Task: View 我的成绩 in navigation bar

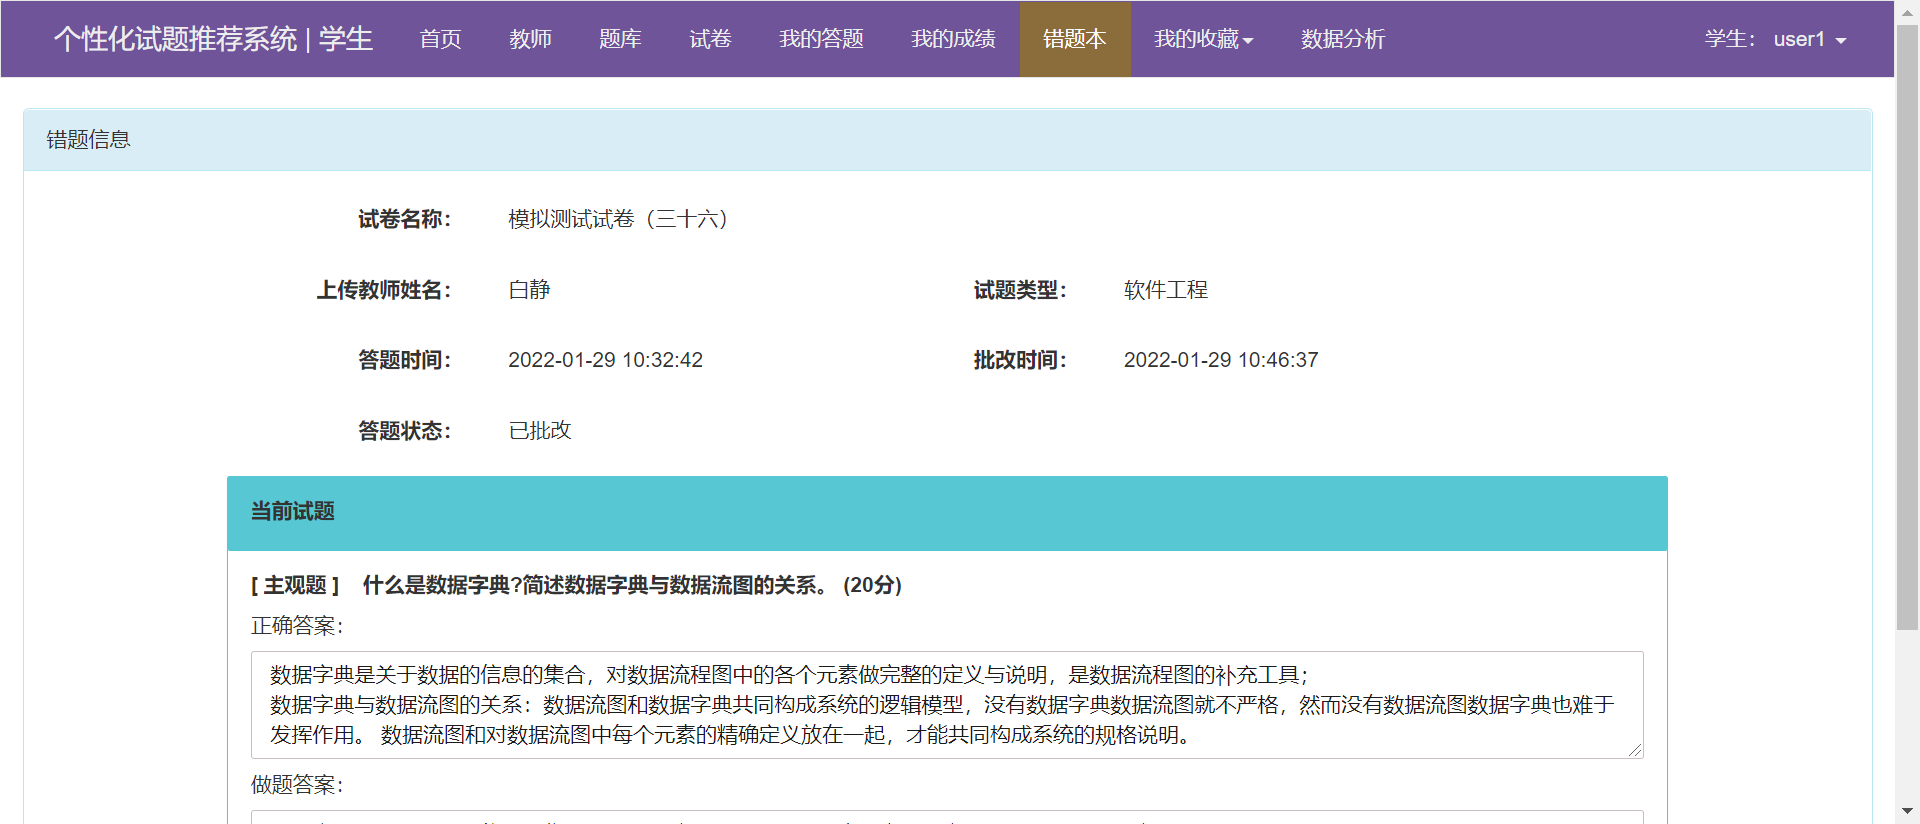Action: point(953,39)
